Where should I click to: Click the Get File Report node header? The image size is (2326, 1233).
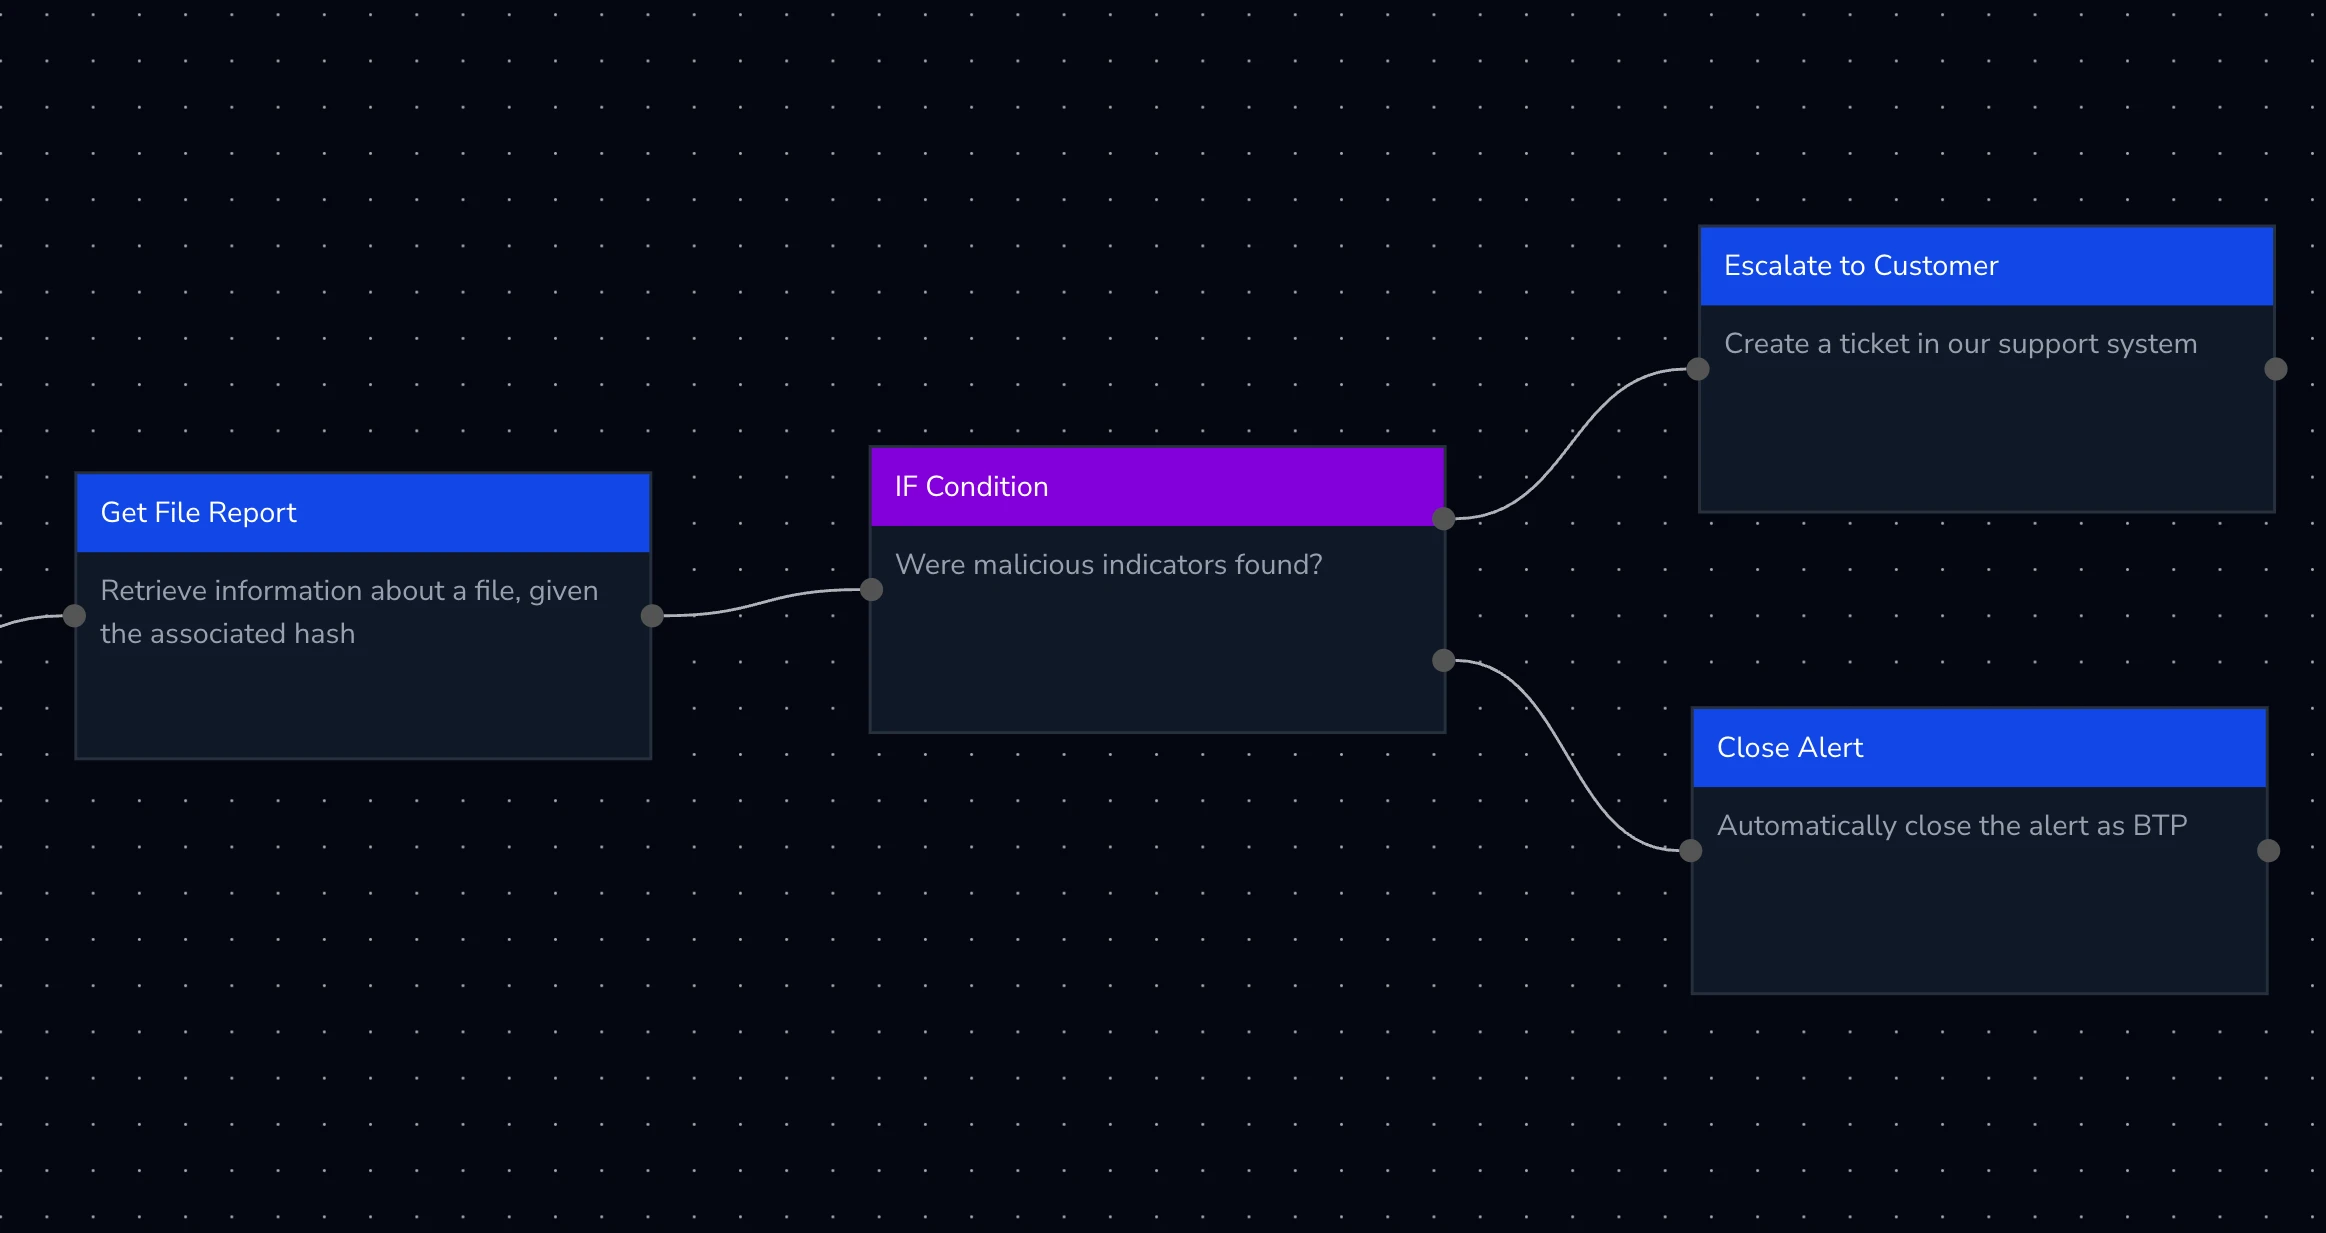(x=363, y=513)
